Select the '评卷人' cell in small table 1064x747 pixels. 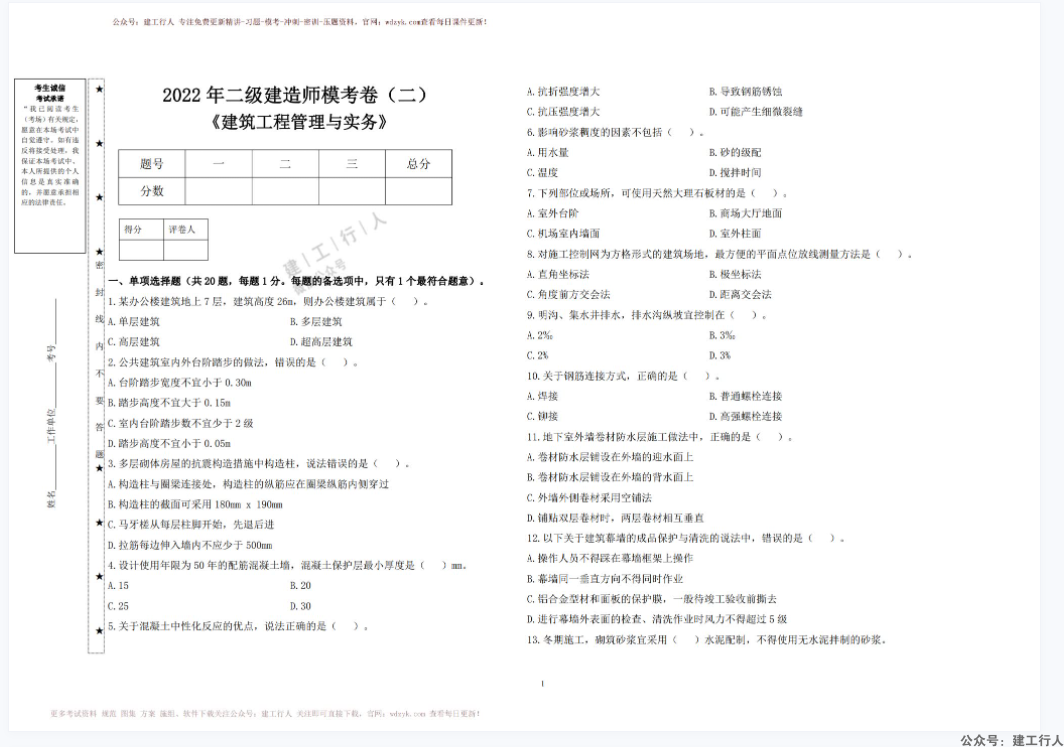point(185,229)
